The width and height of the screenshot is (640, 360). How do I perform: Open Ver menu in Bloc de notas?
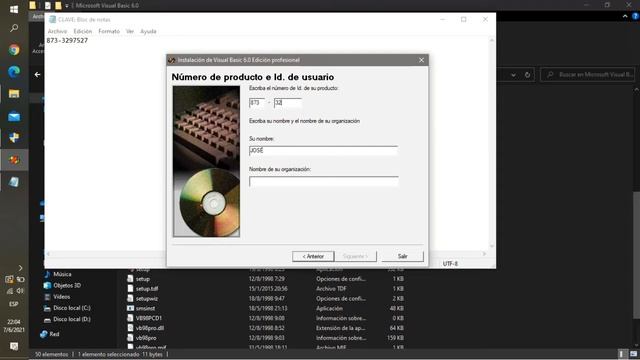point(130,31)
